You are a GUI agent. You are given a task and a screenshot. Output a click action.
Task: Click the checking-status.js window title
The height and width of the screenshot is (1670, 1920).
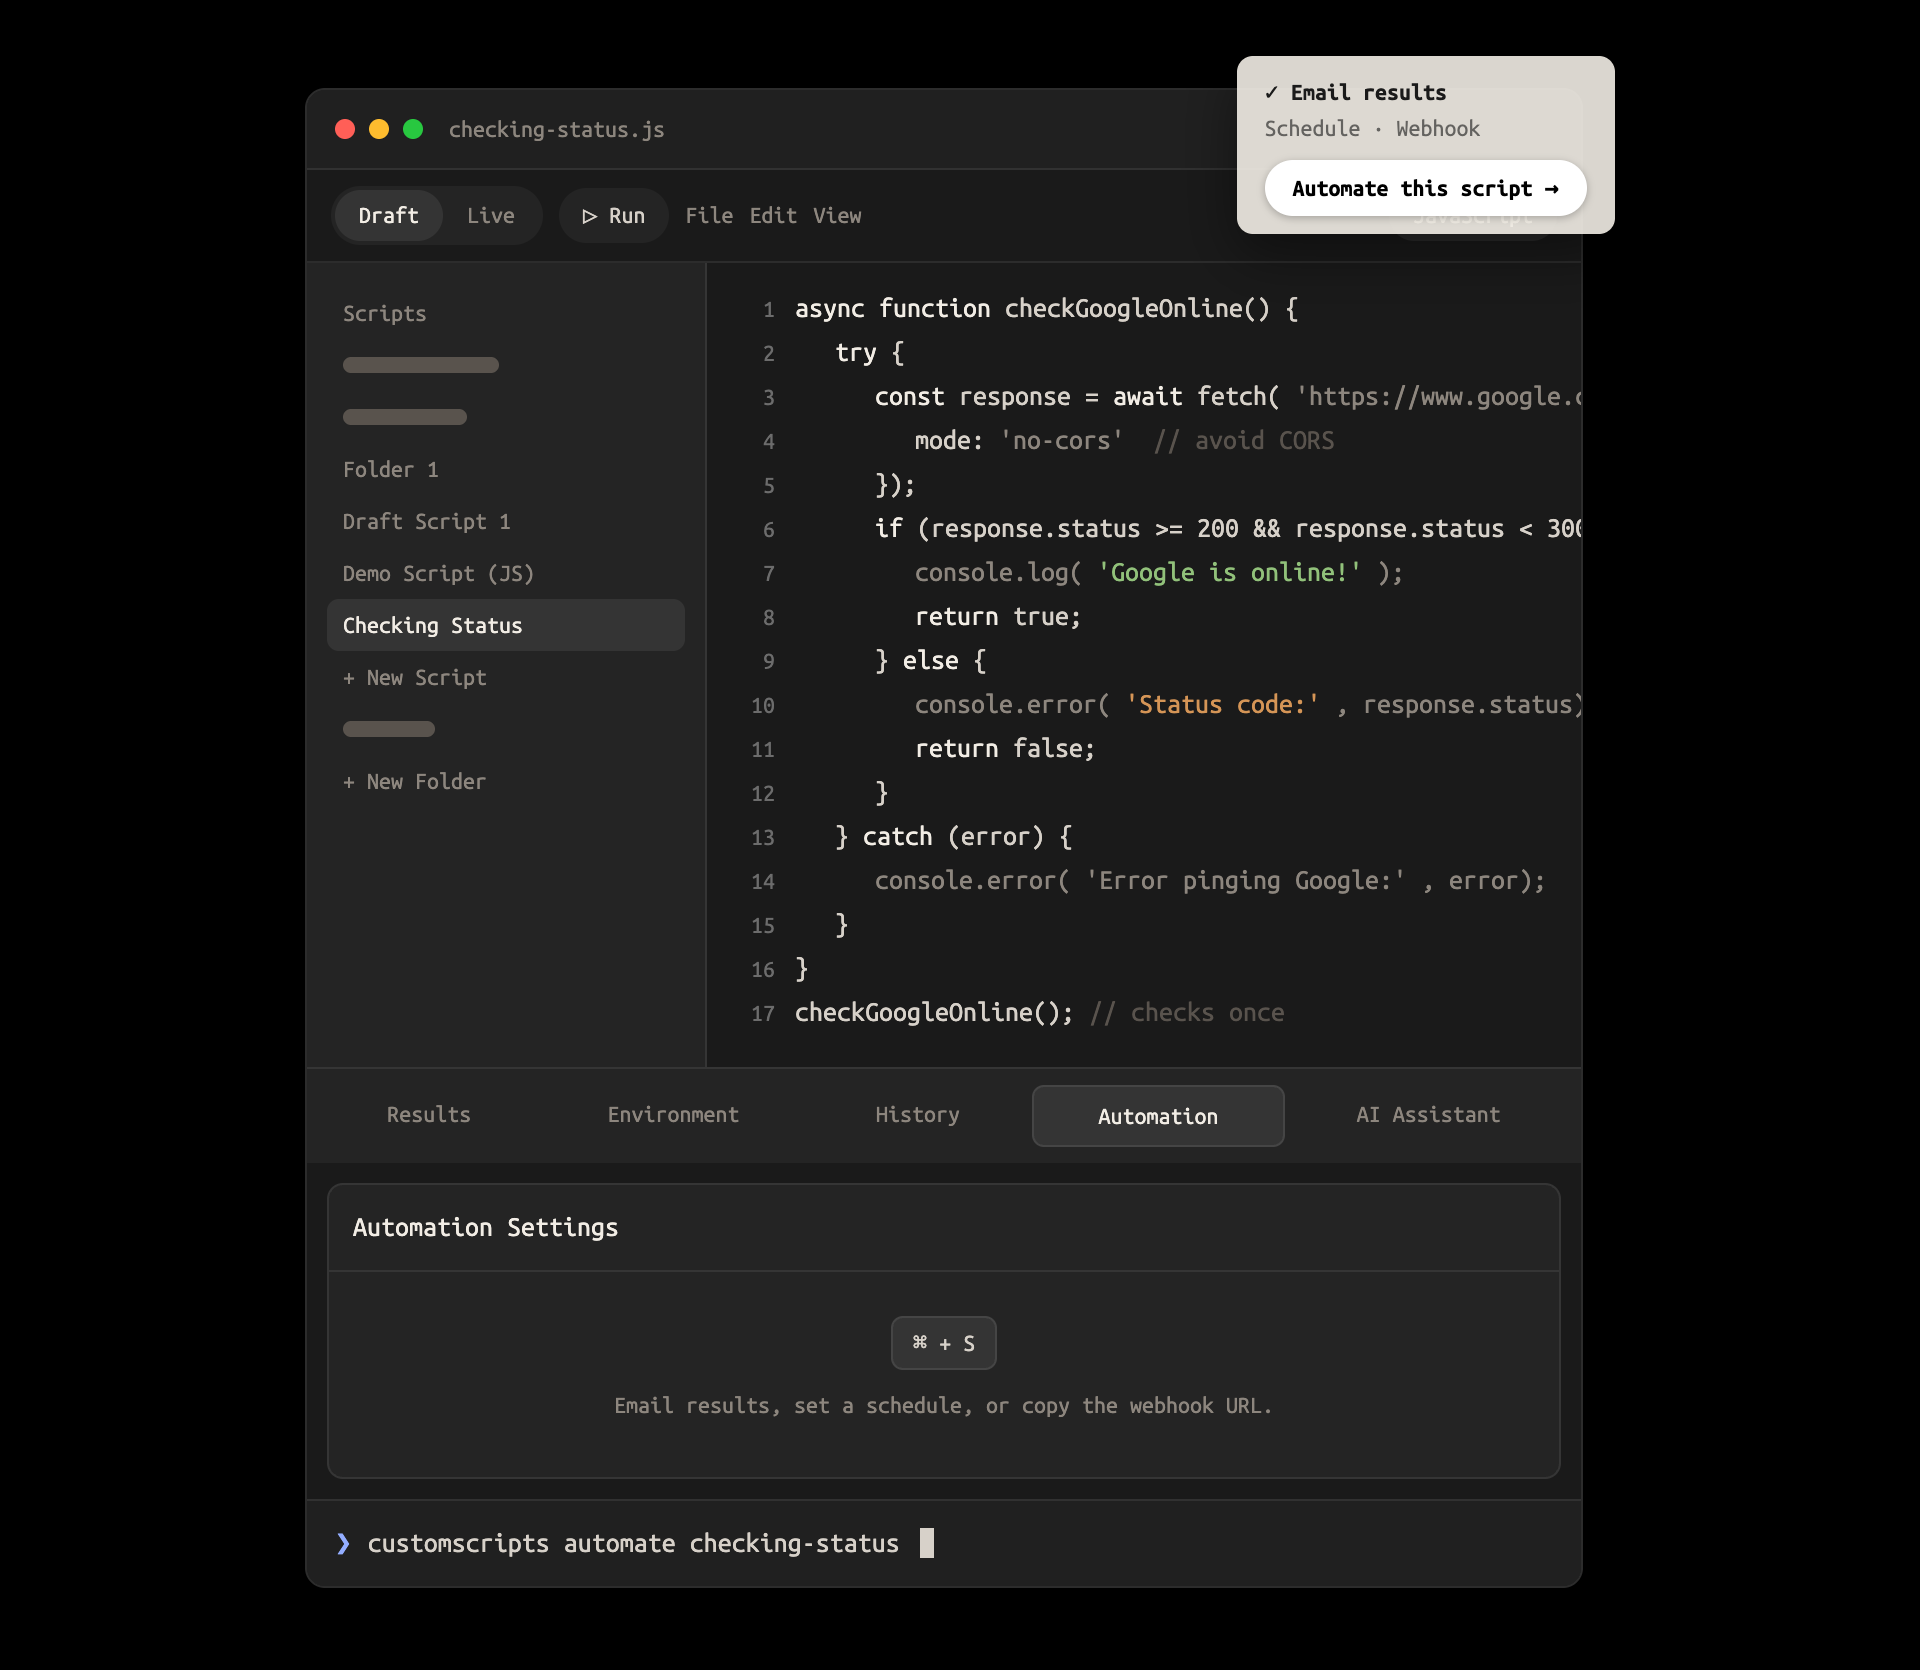[x=556, y=129]
